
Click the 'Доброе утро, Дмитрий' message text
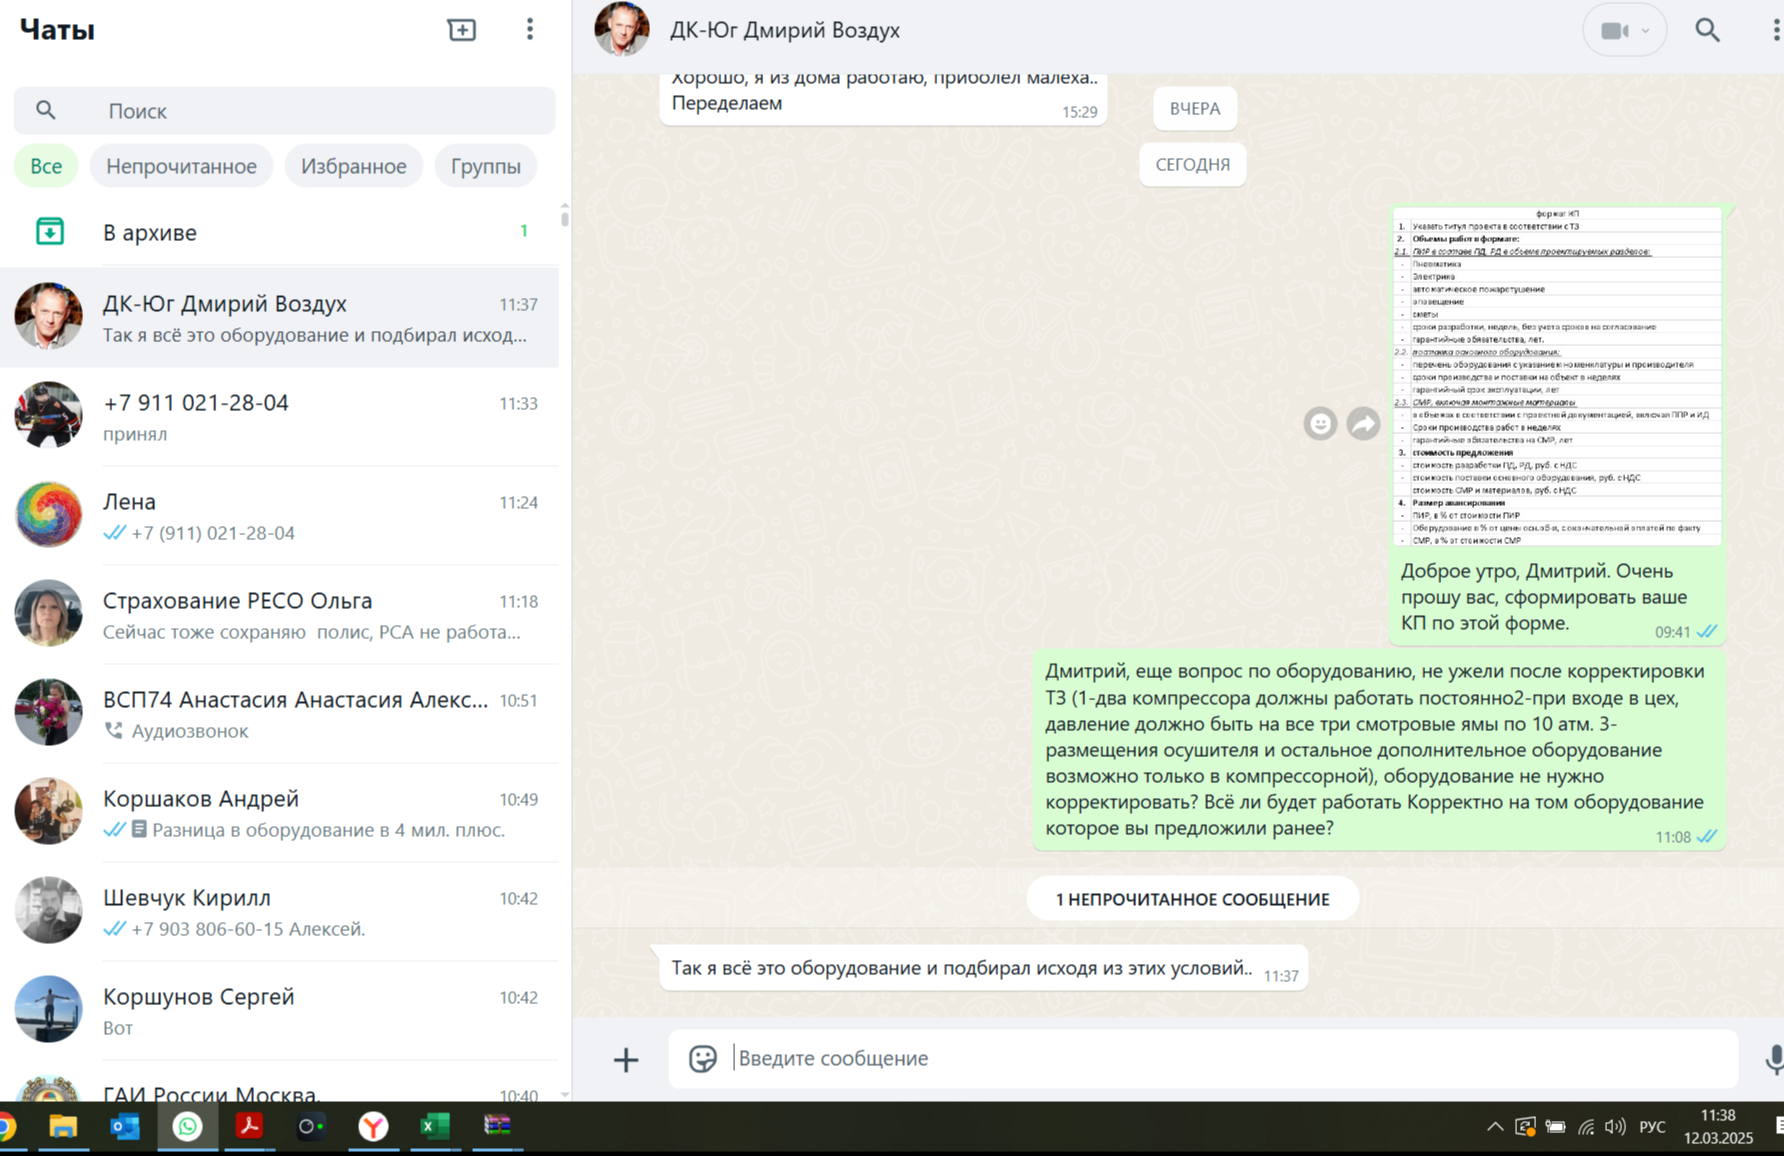1543,597
